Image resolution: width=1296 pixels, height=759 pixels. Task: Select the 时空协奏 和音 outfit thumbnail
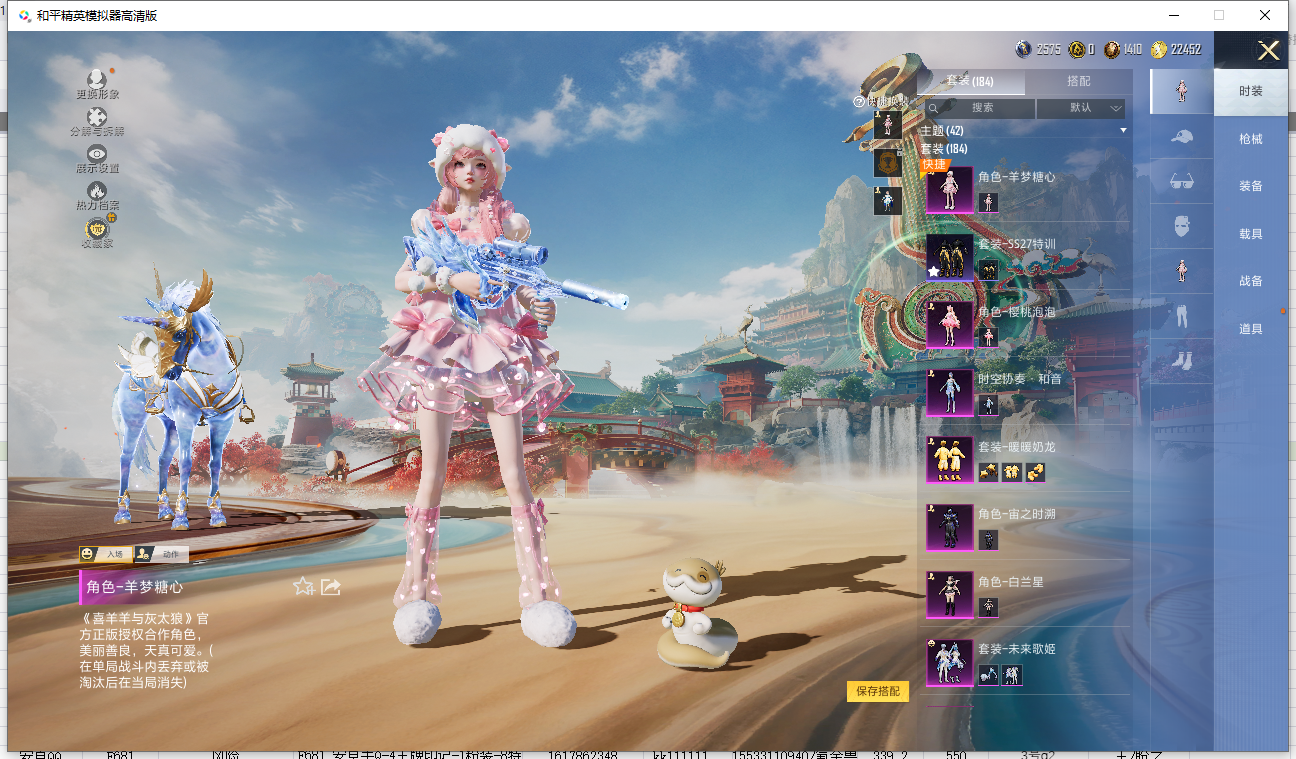click(x=949, y=392)
